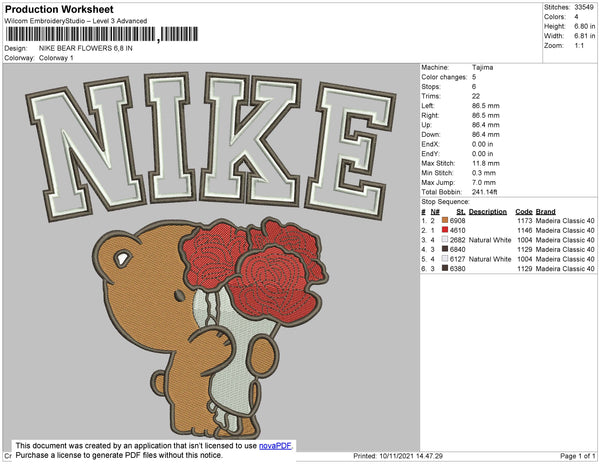Click the 'Left:' label

[x=427, y=106]
